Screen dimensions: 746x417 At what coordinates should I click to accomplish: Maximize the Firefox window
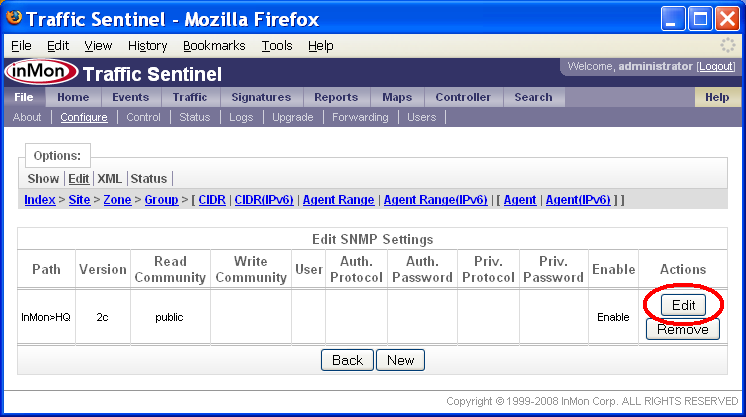tap(700, 18)
